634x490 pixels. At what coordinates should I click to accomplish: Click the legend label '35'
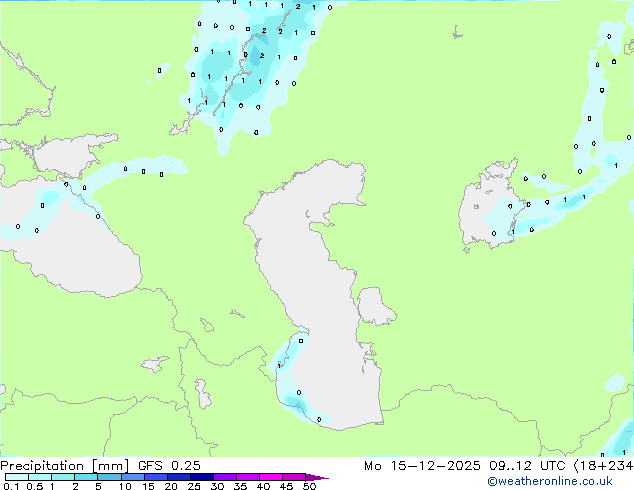point(240,486)
